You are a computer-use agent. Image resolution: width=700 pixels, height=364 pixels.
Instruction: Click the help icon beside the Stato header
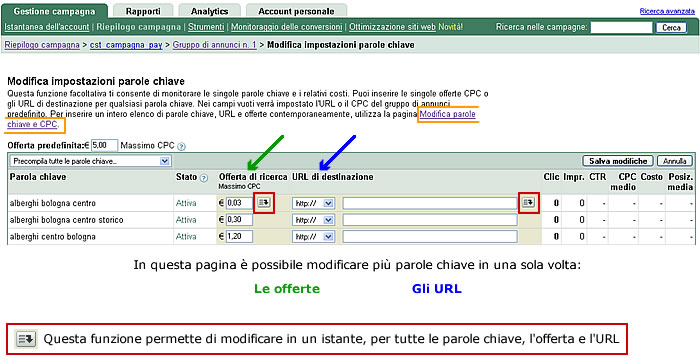204,178
